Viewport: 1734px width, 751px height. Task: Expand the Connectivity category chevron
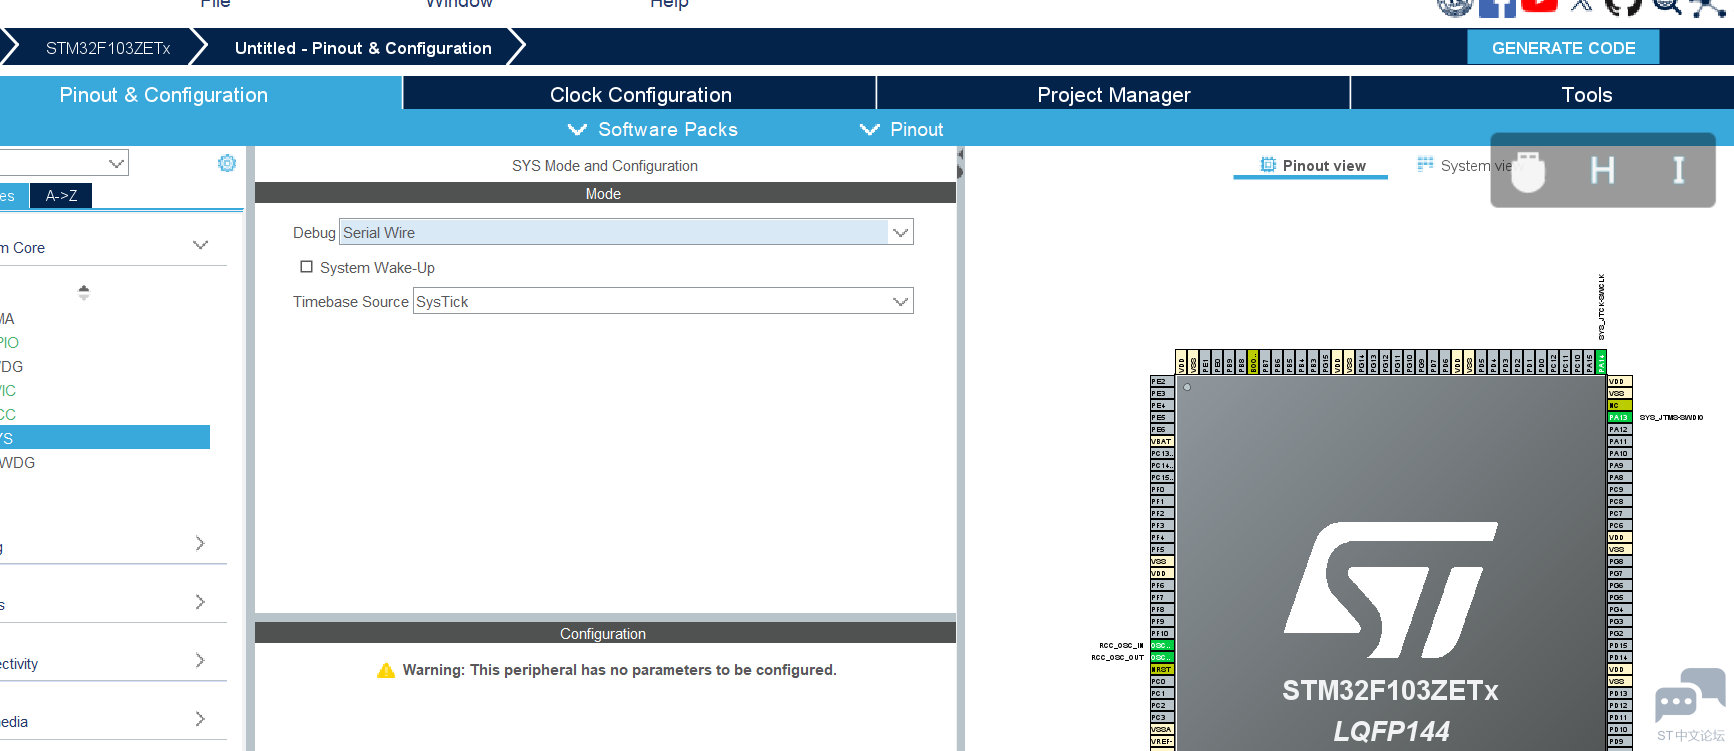point(200,660)
